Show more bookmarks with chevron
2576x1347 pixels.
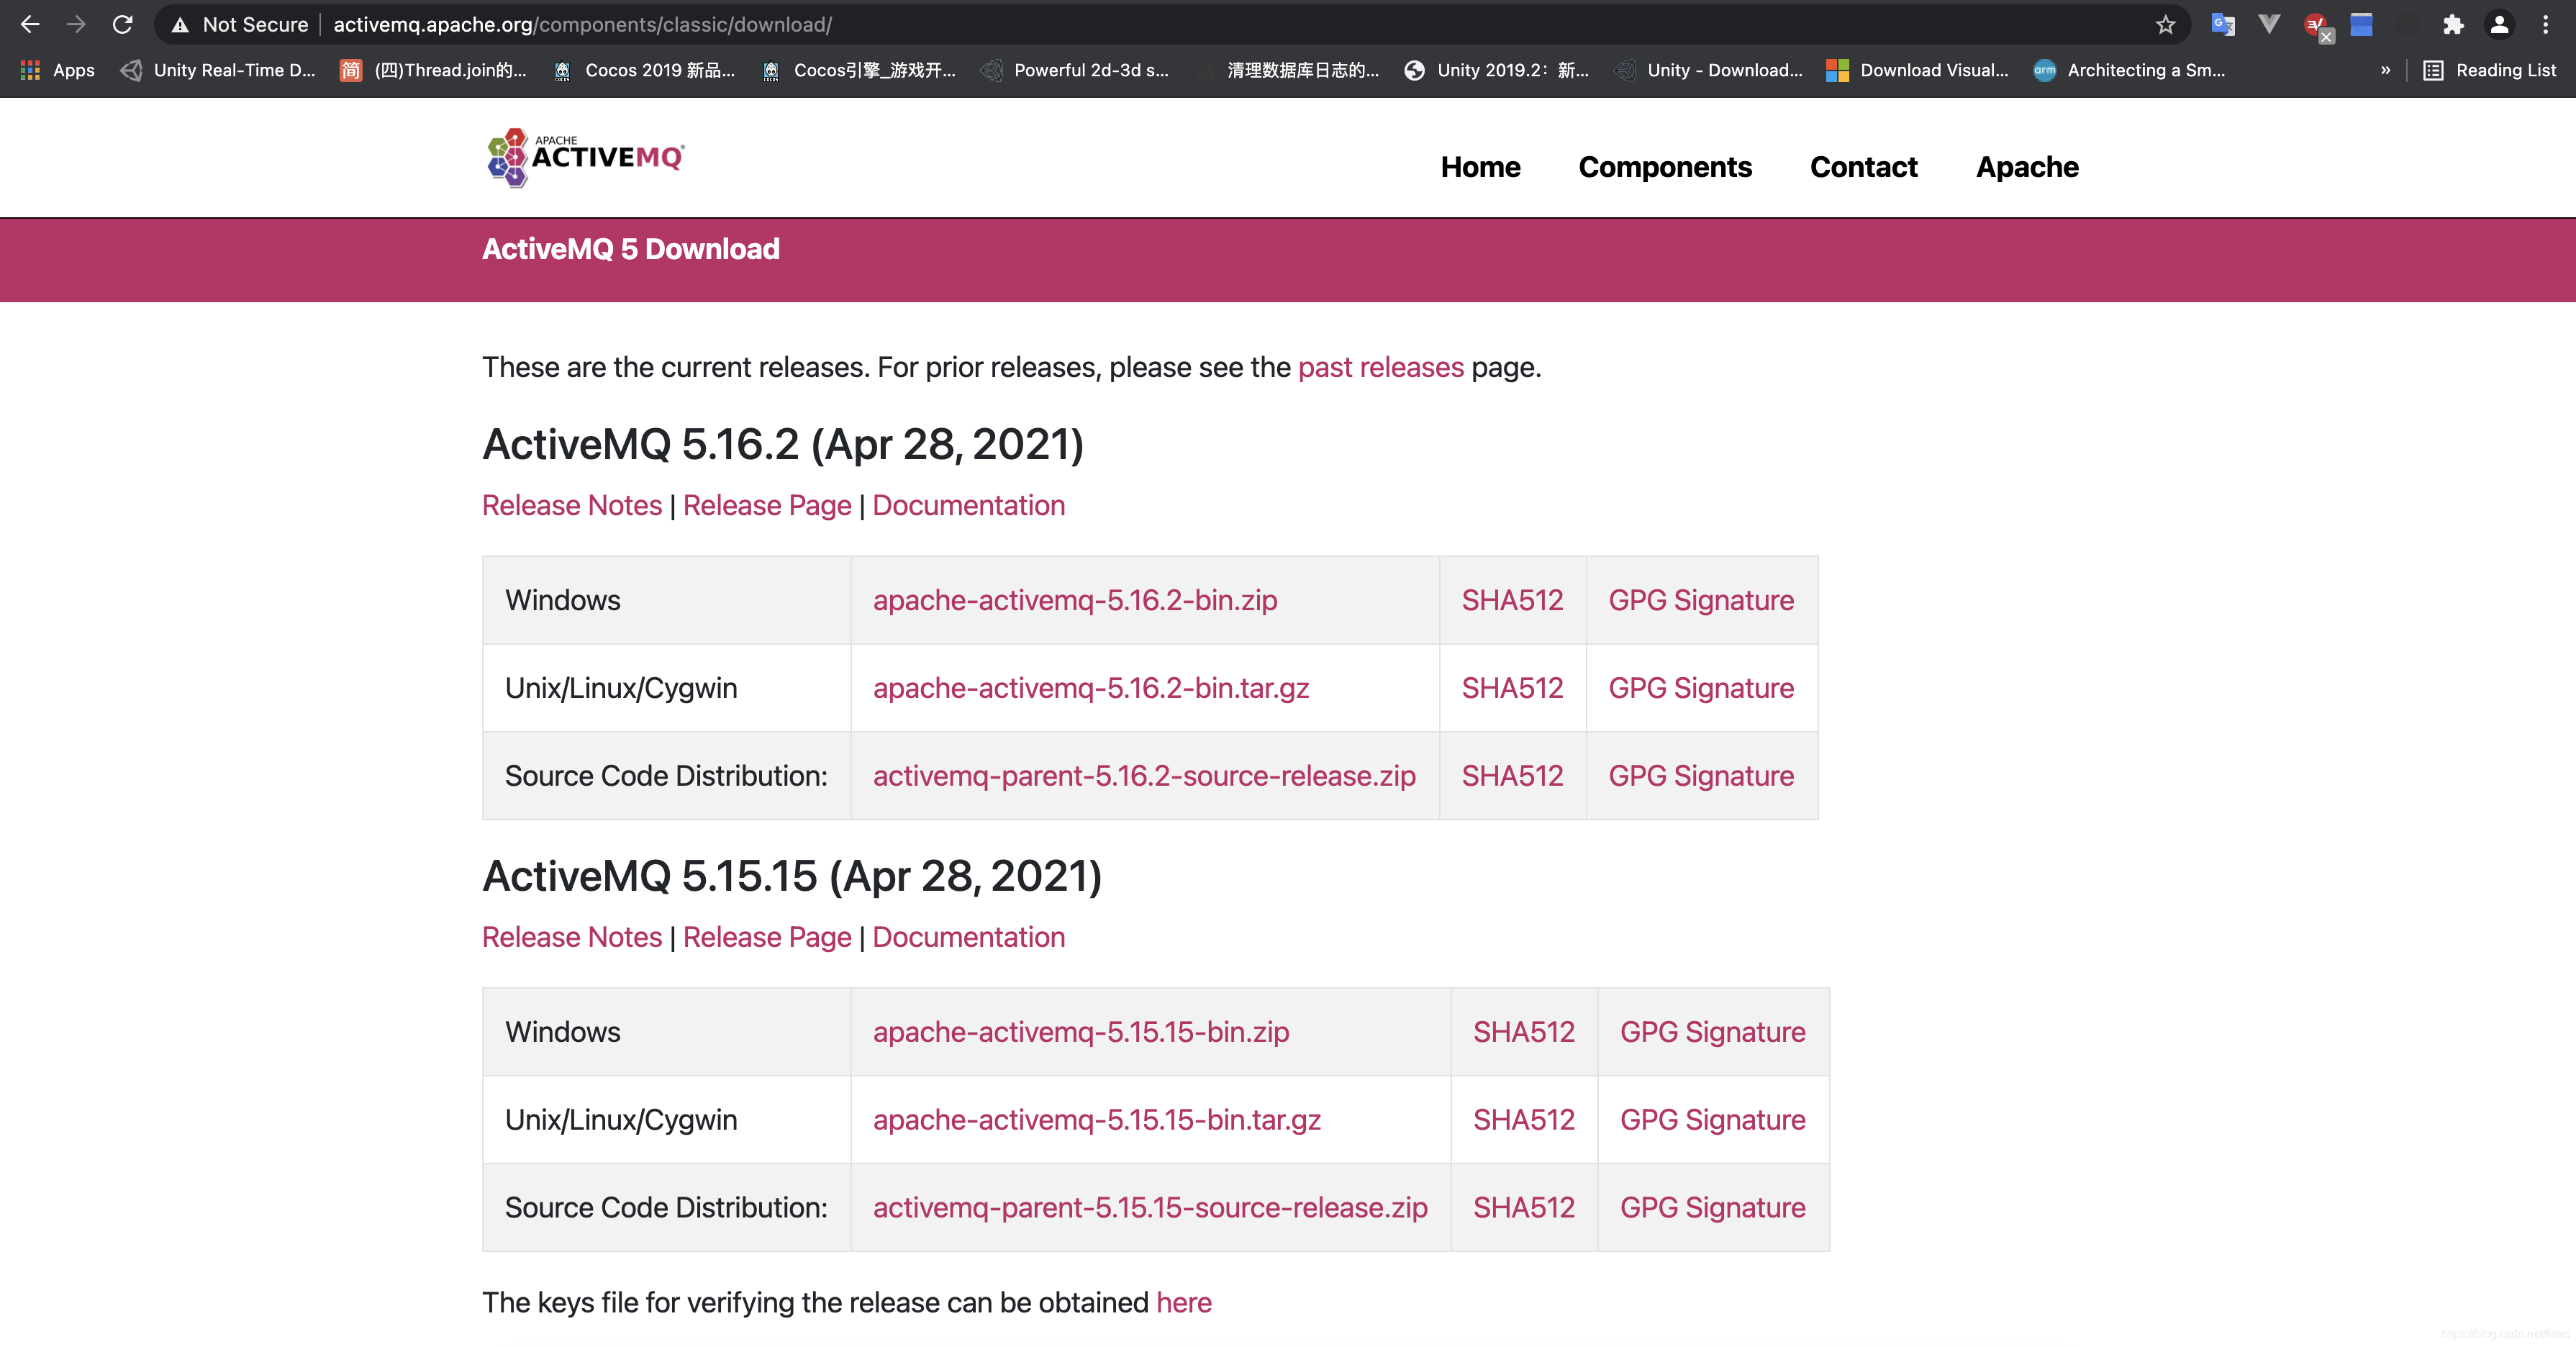[2385, 70]
